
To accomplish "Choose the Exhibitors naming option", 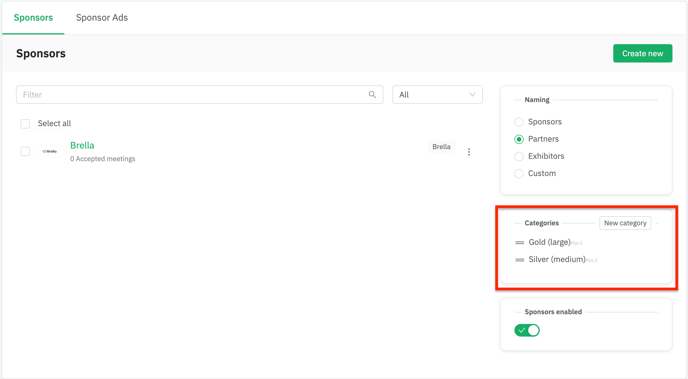I will 519,156.
